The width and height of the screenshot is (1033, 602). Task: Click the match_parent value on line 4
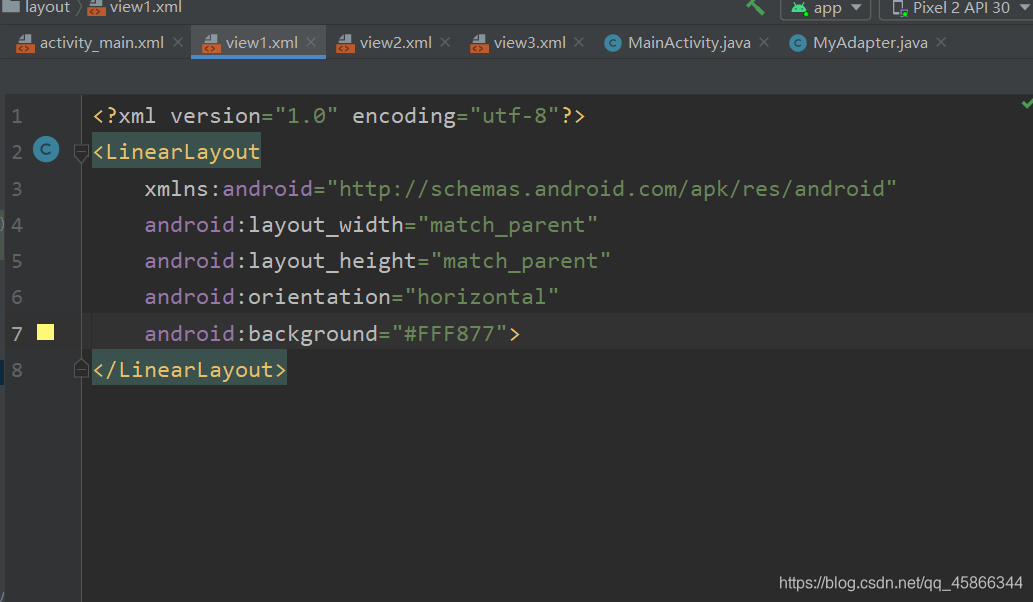(x=510, y=224)
